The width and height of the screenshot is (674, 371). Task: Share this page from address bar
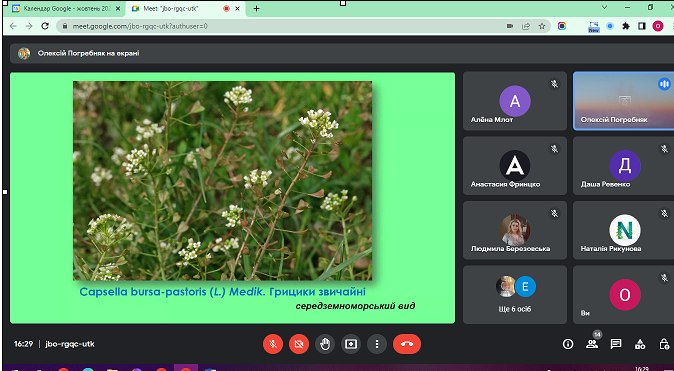coord(526,26)
